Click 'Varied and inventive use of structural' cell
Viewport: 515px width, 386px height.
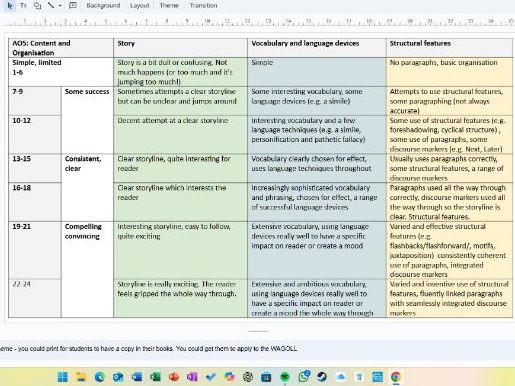(449, 298)
